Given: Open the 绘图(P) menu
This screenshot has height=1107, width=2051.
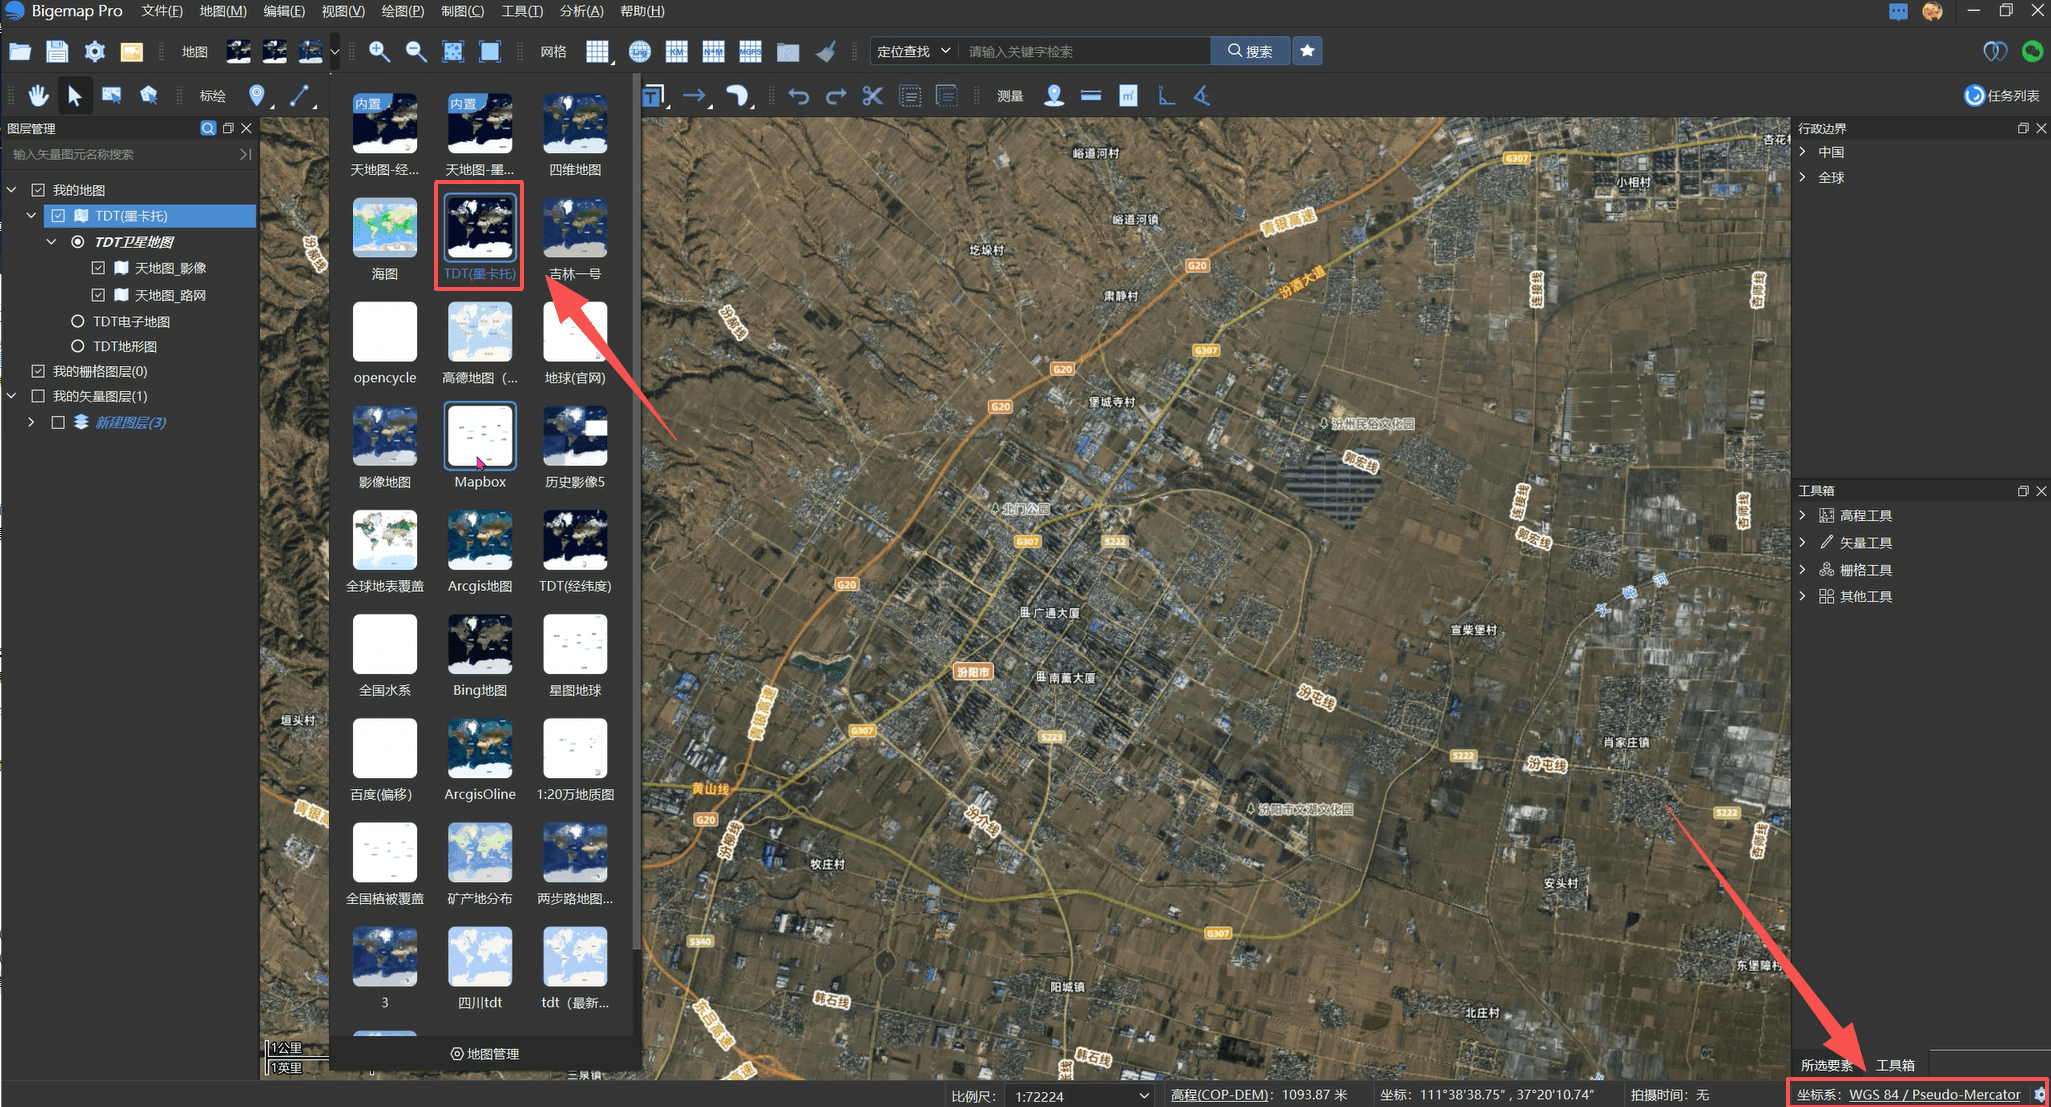Looking at the screenshot, I should point(402,11).
